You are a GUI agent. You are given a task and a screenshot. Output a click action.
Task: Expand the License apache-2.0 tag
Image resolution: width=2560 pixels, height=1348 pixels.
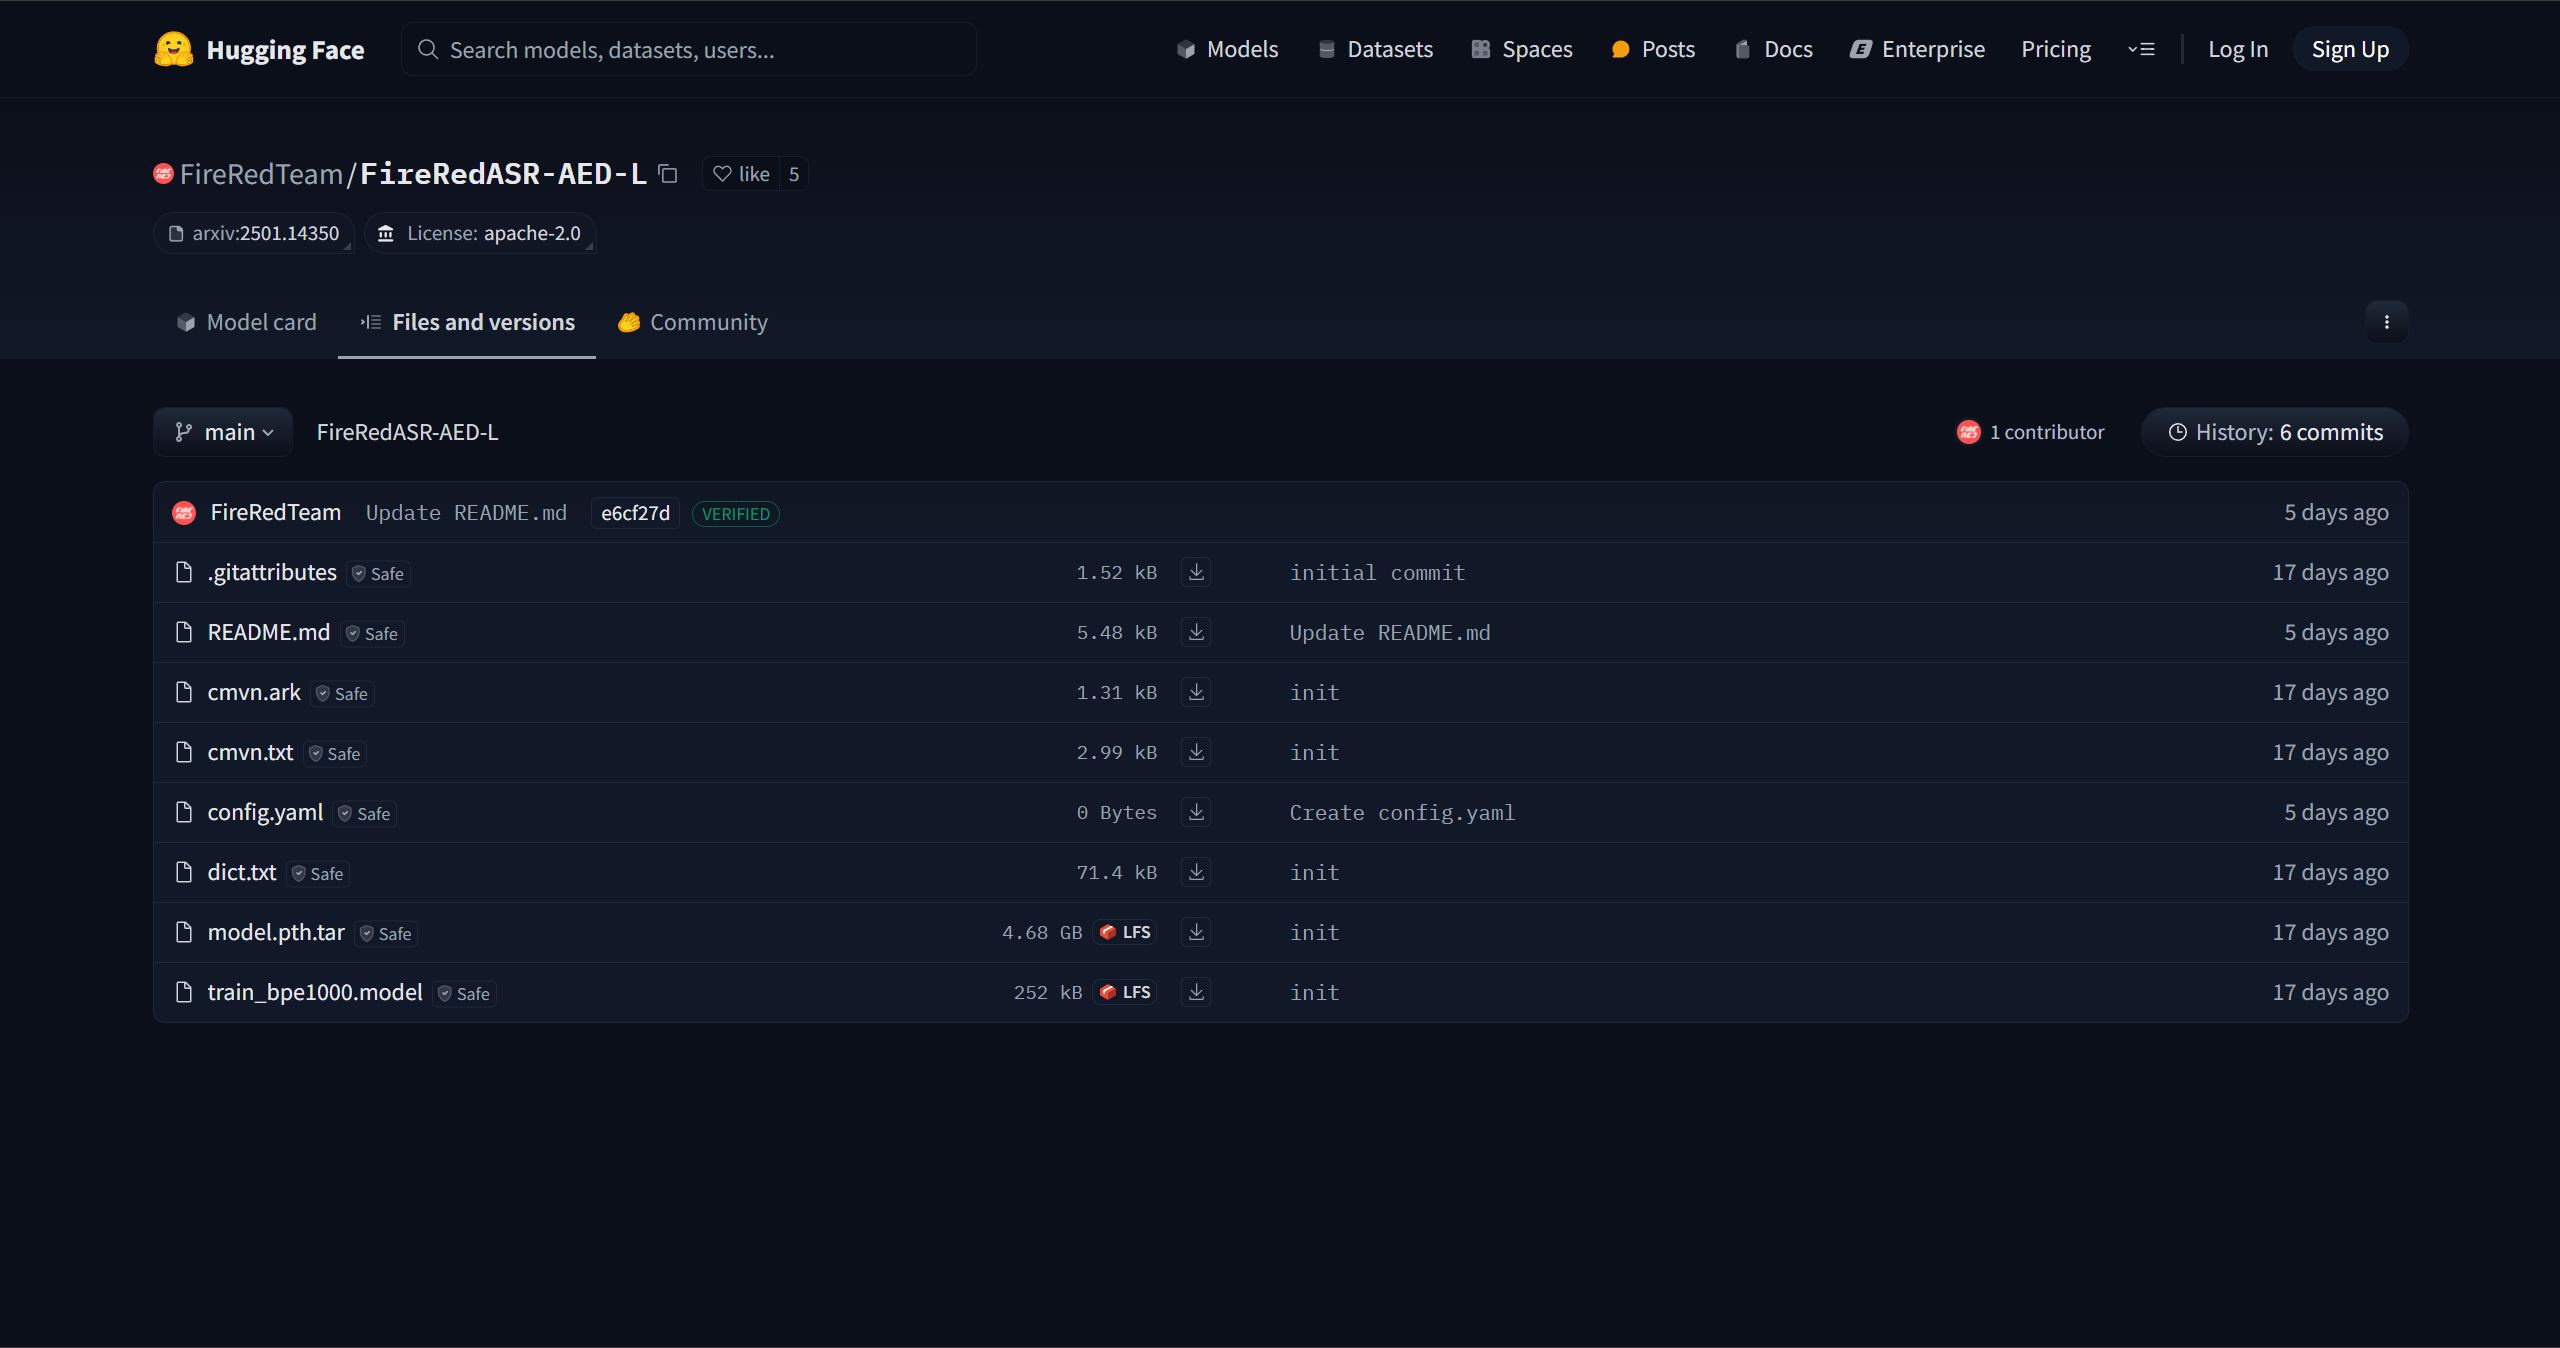[x=480, y=233]
